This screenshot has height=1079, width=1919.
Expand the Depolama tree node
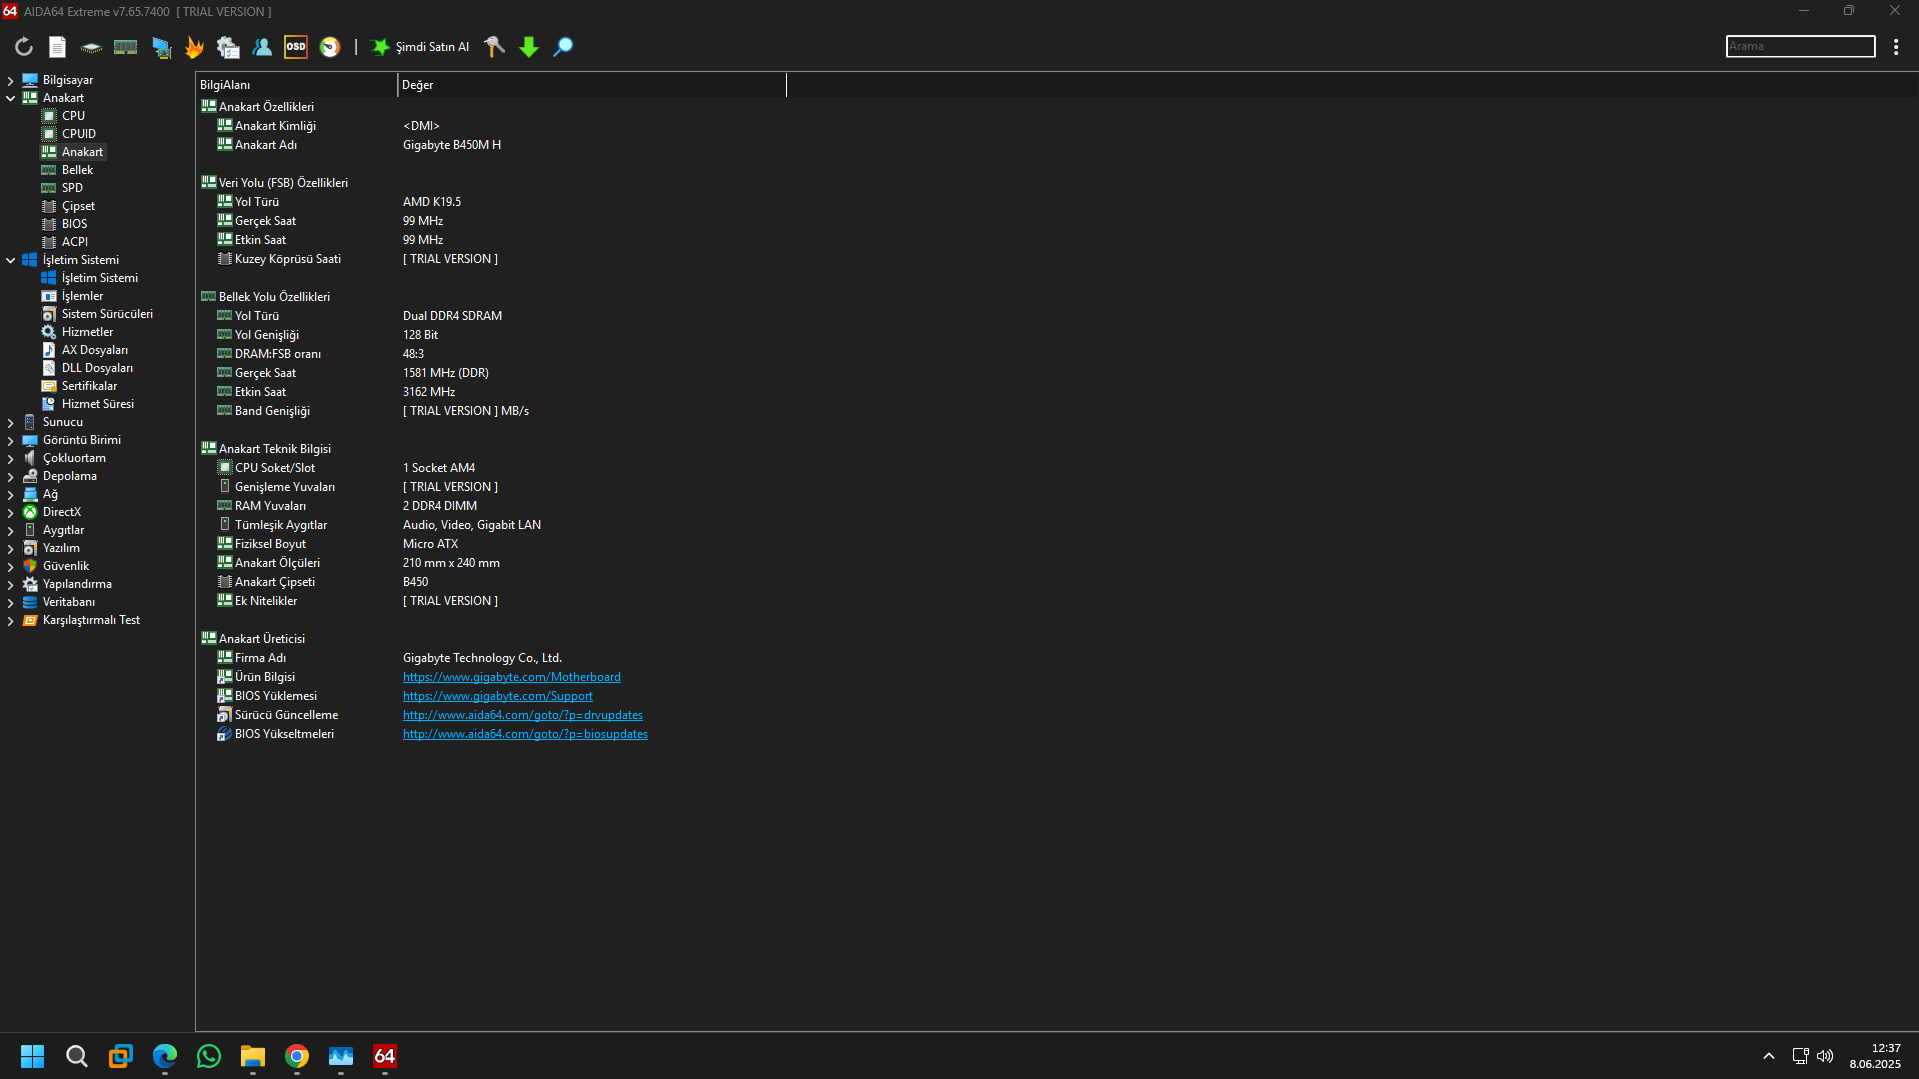coord(11,476)
